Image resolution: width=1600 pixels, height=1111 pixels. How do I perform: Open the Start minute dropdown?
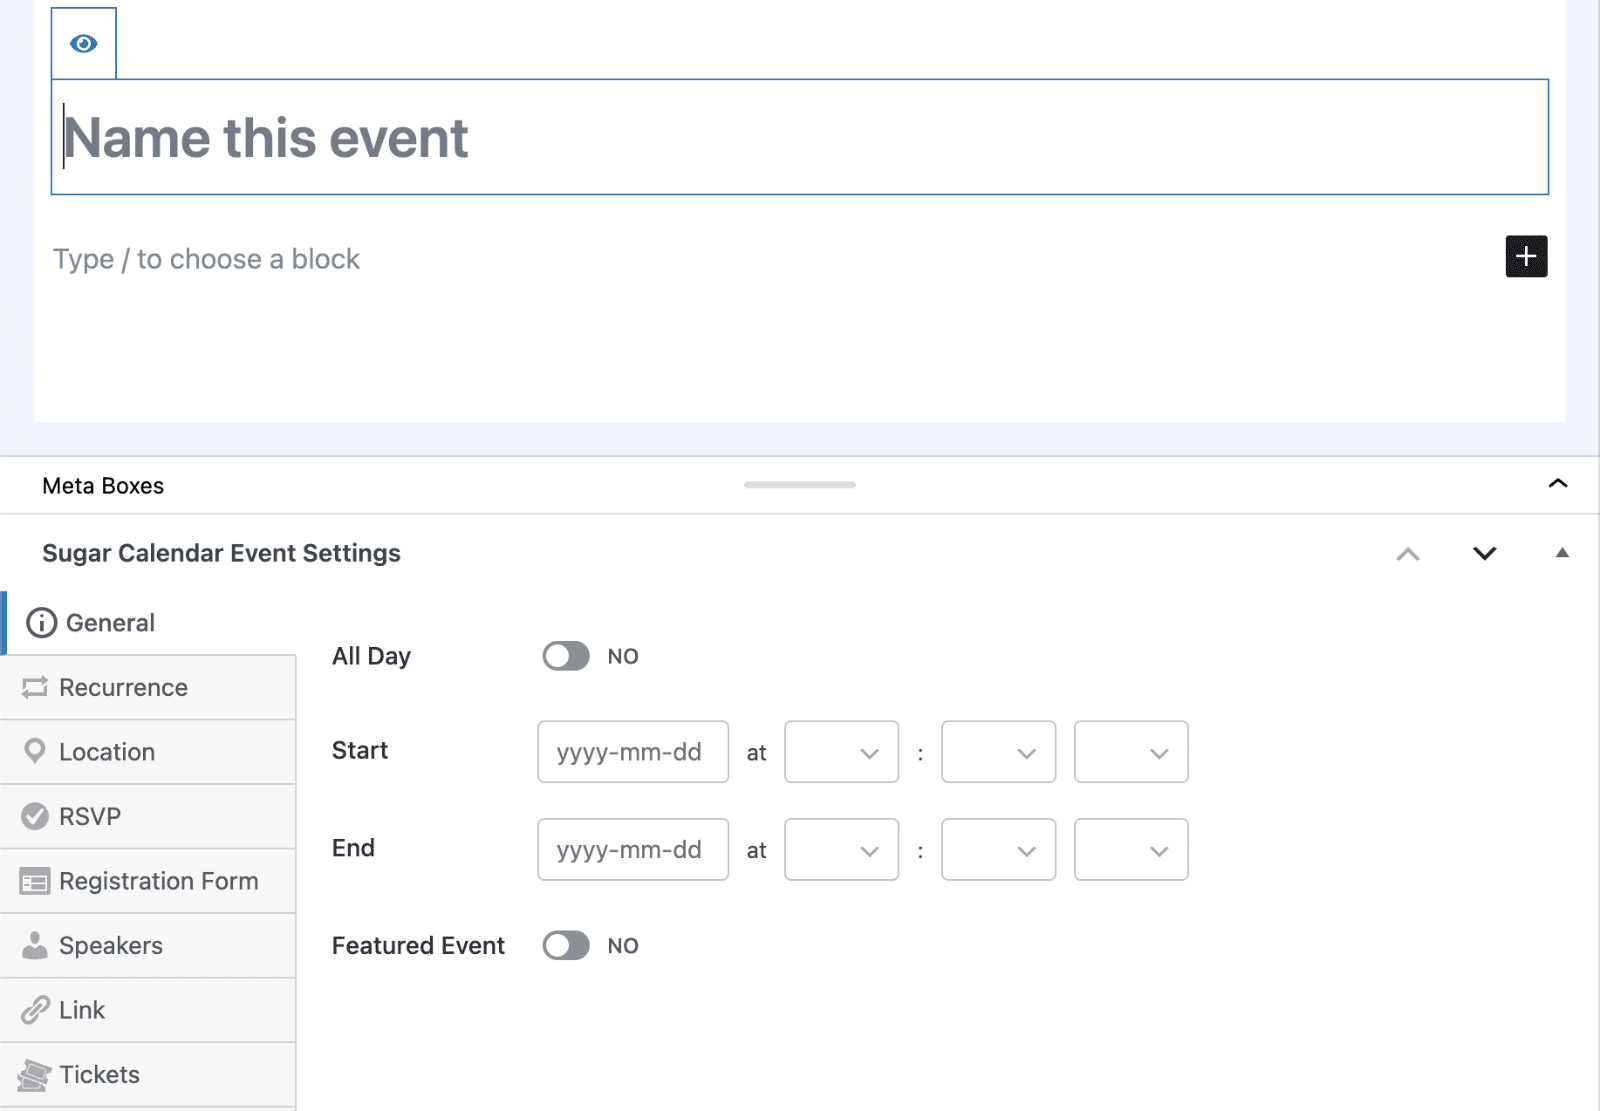click(x=999, y=752)
